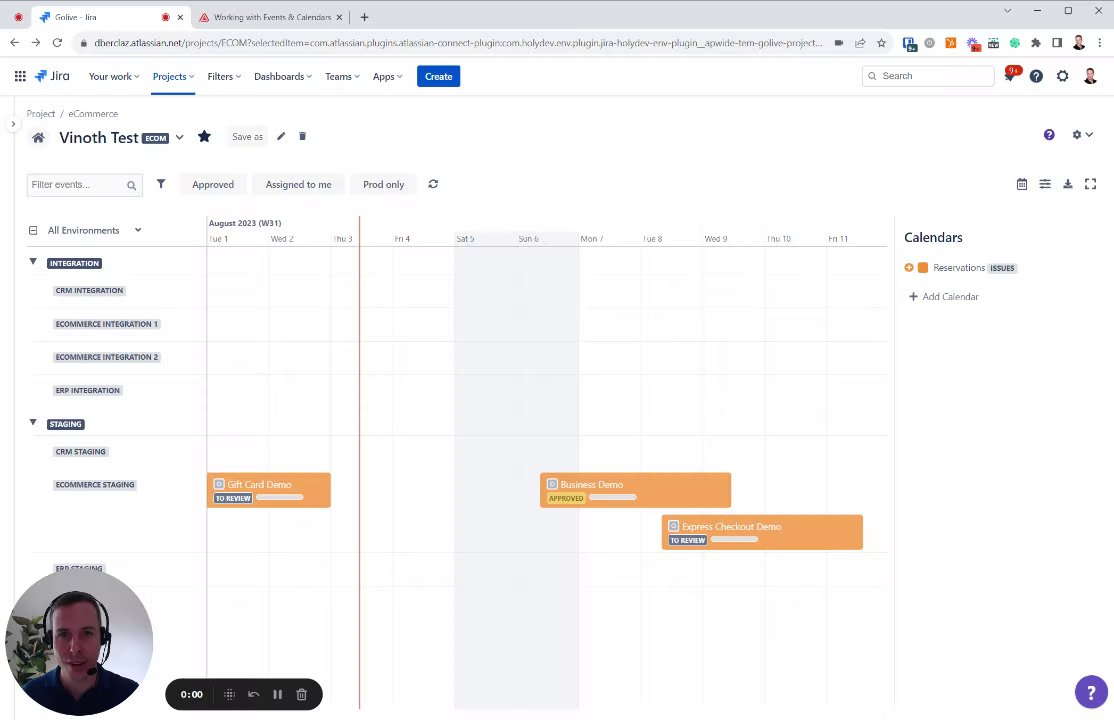Collapse the STAGING category
The height and width of the screenshot is (720, 1114).
tap(33, 422)
